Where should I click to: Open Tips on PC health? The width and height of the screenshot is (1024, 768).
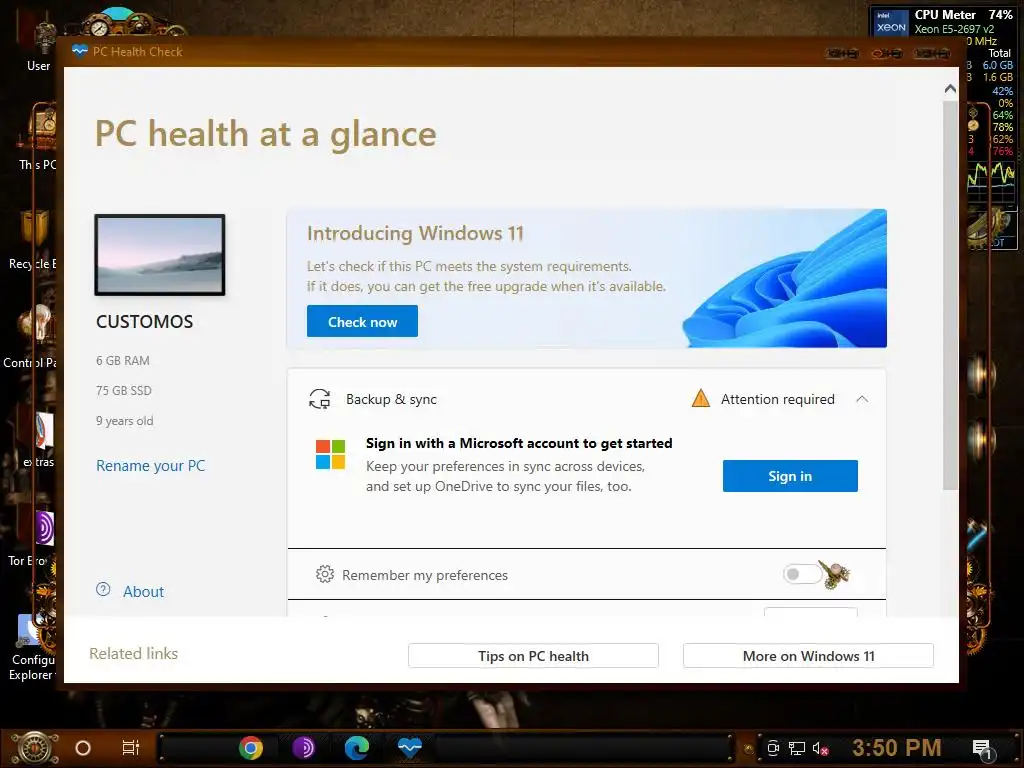click(x=533, y=656)
